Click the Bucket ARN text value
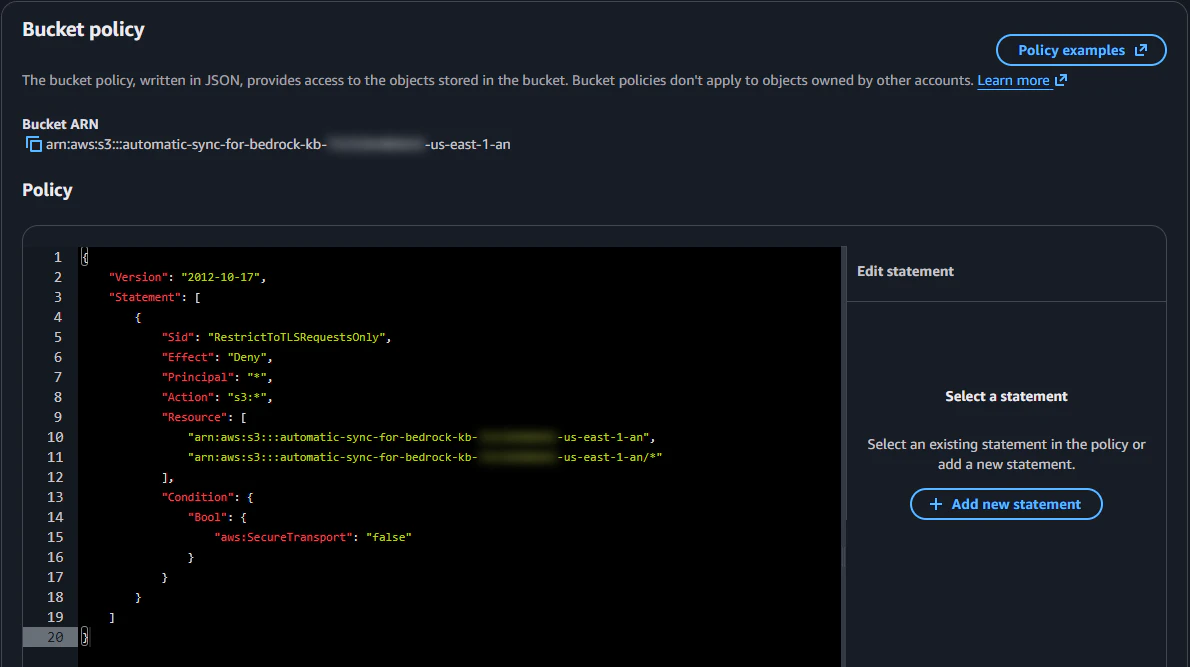 pyautogui.click(x=278, y=144)
